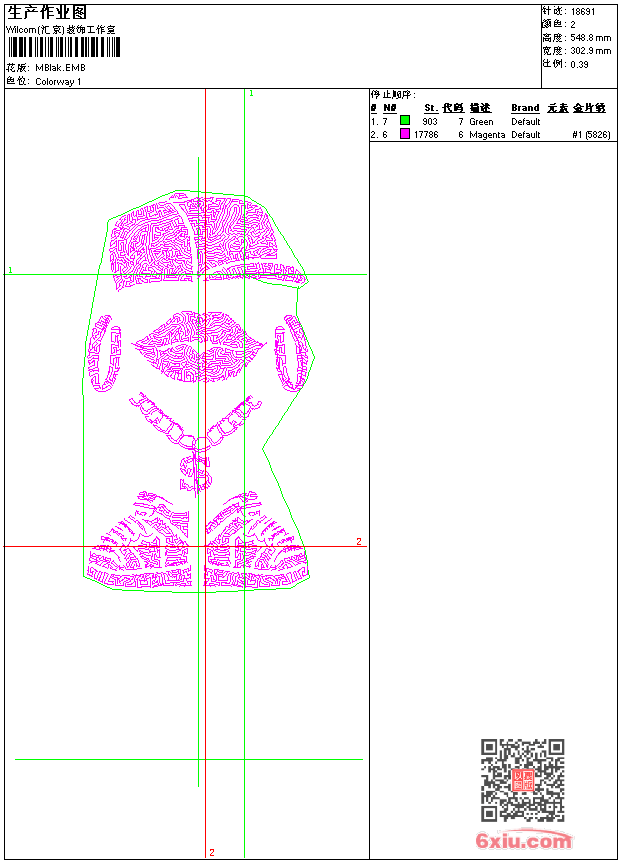Click the sequin count '#1 (5826)' value
Screen dimensions: 620x860
point(591,134)
